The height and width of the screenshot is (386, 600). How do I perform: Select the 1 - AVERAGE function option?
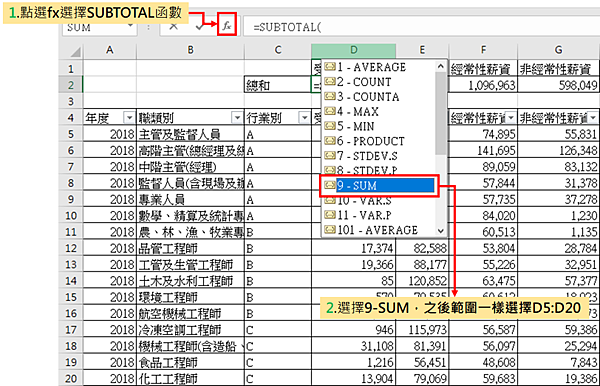[x=378, y=67]
